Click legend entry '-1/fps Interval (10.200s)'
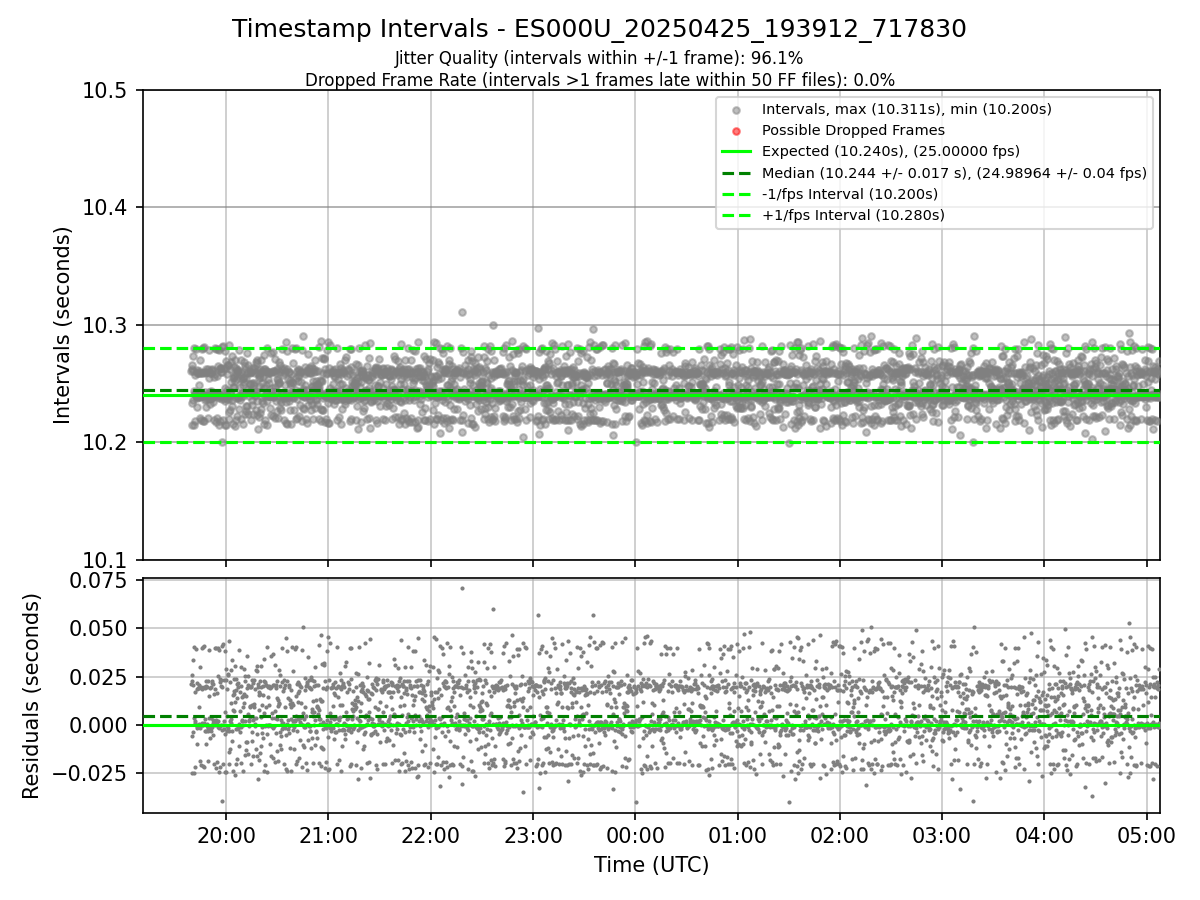Screen dimensions: 1200x900 point(849,194)
